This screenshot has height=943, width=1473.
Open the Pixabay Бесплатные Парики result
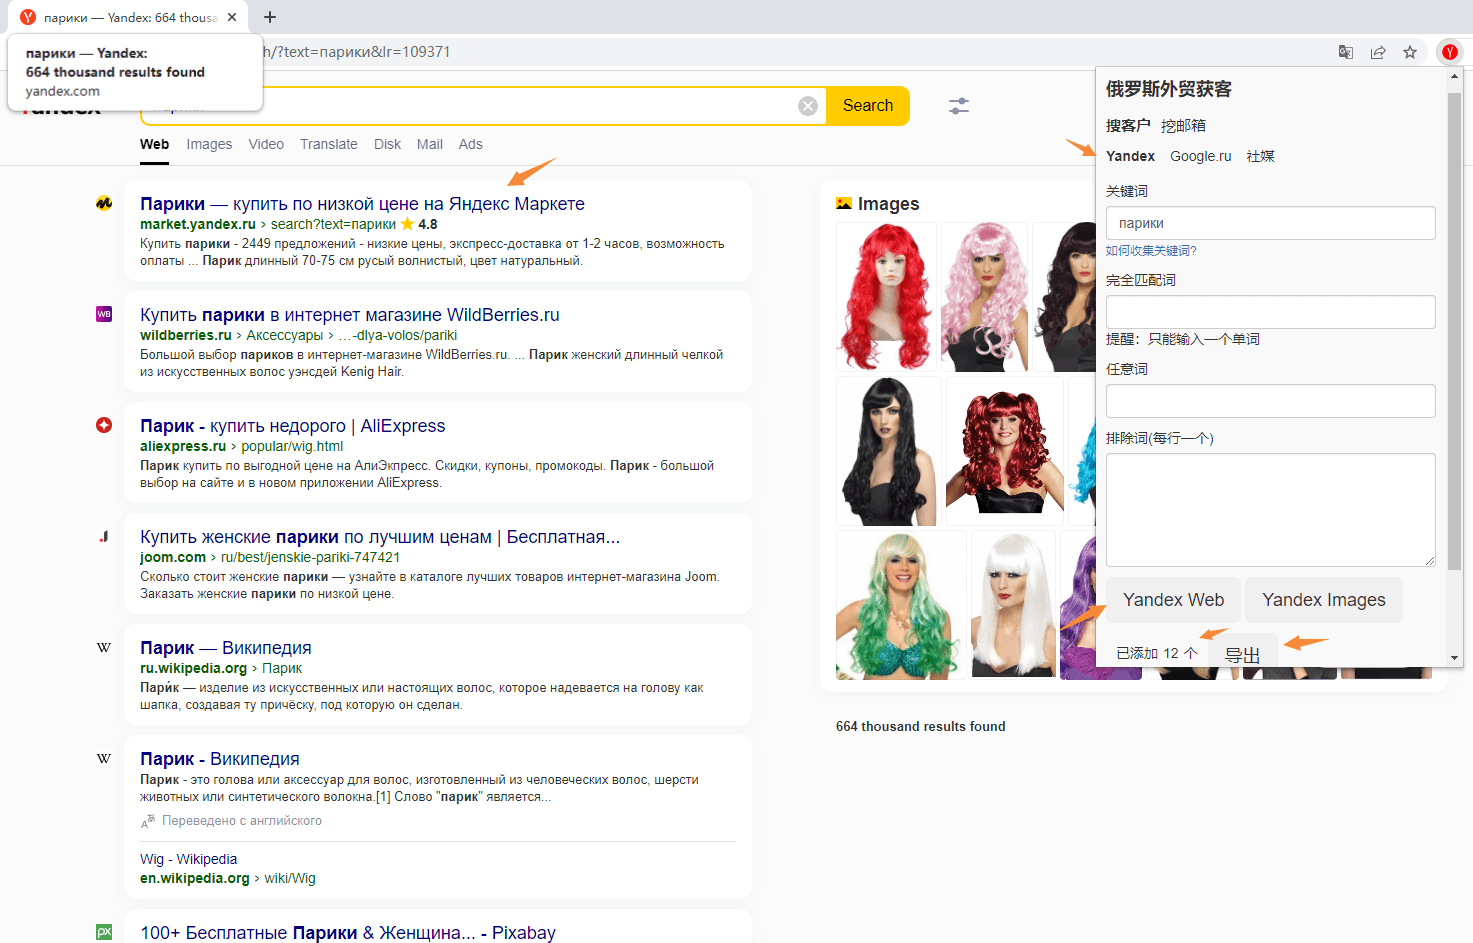click(348, 932)
